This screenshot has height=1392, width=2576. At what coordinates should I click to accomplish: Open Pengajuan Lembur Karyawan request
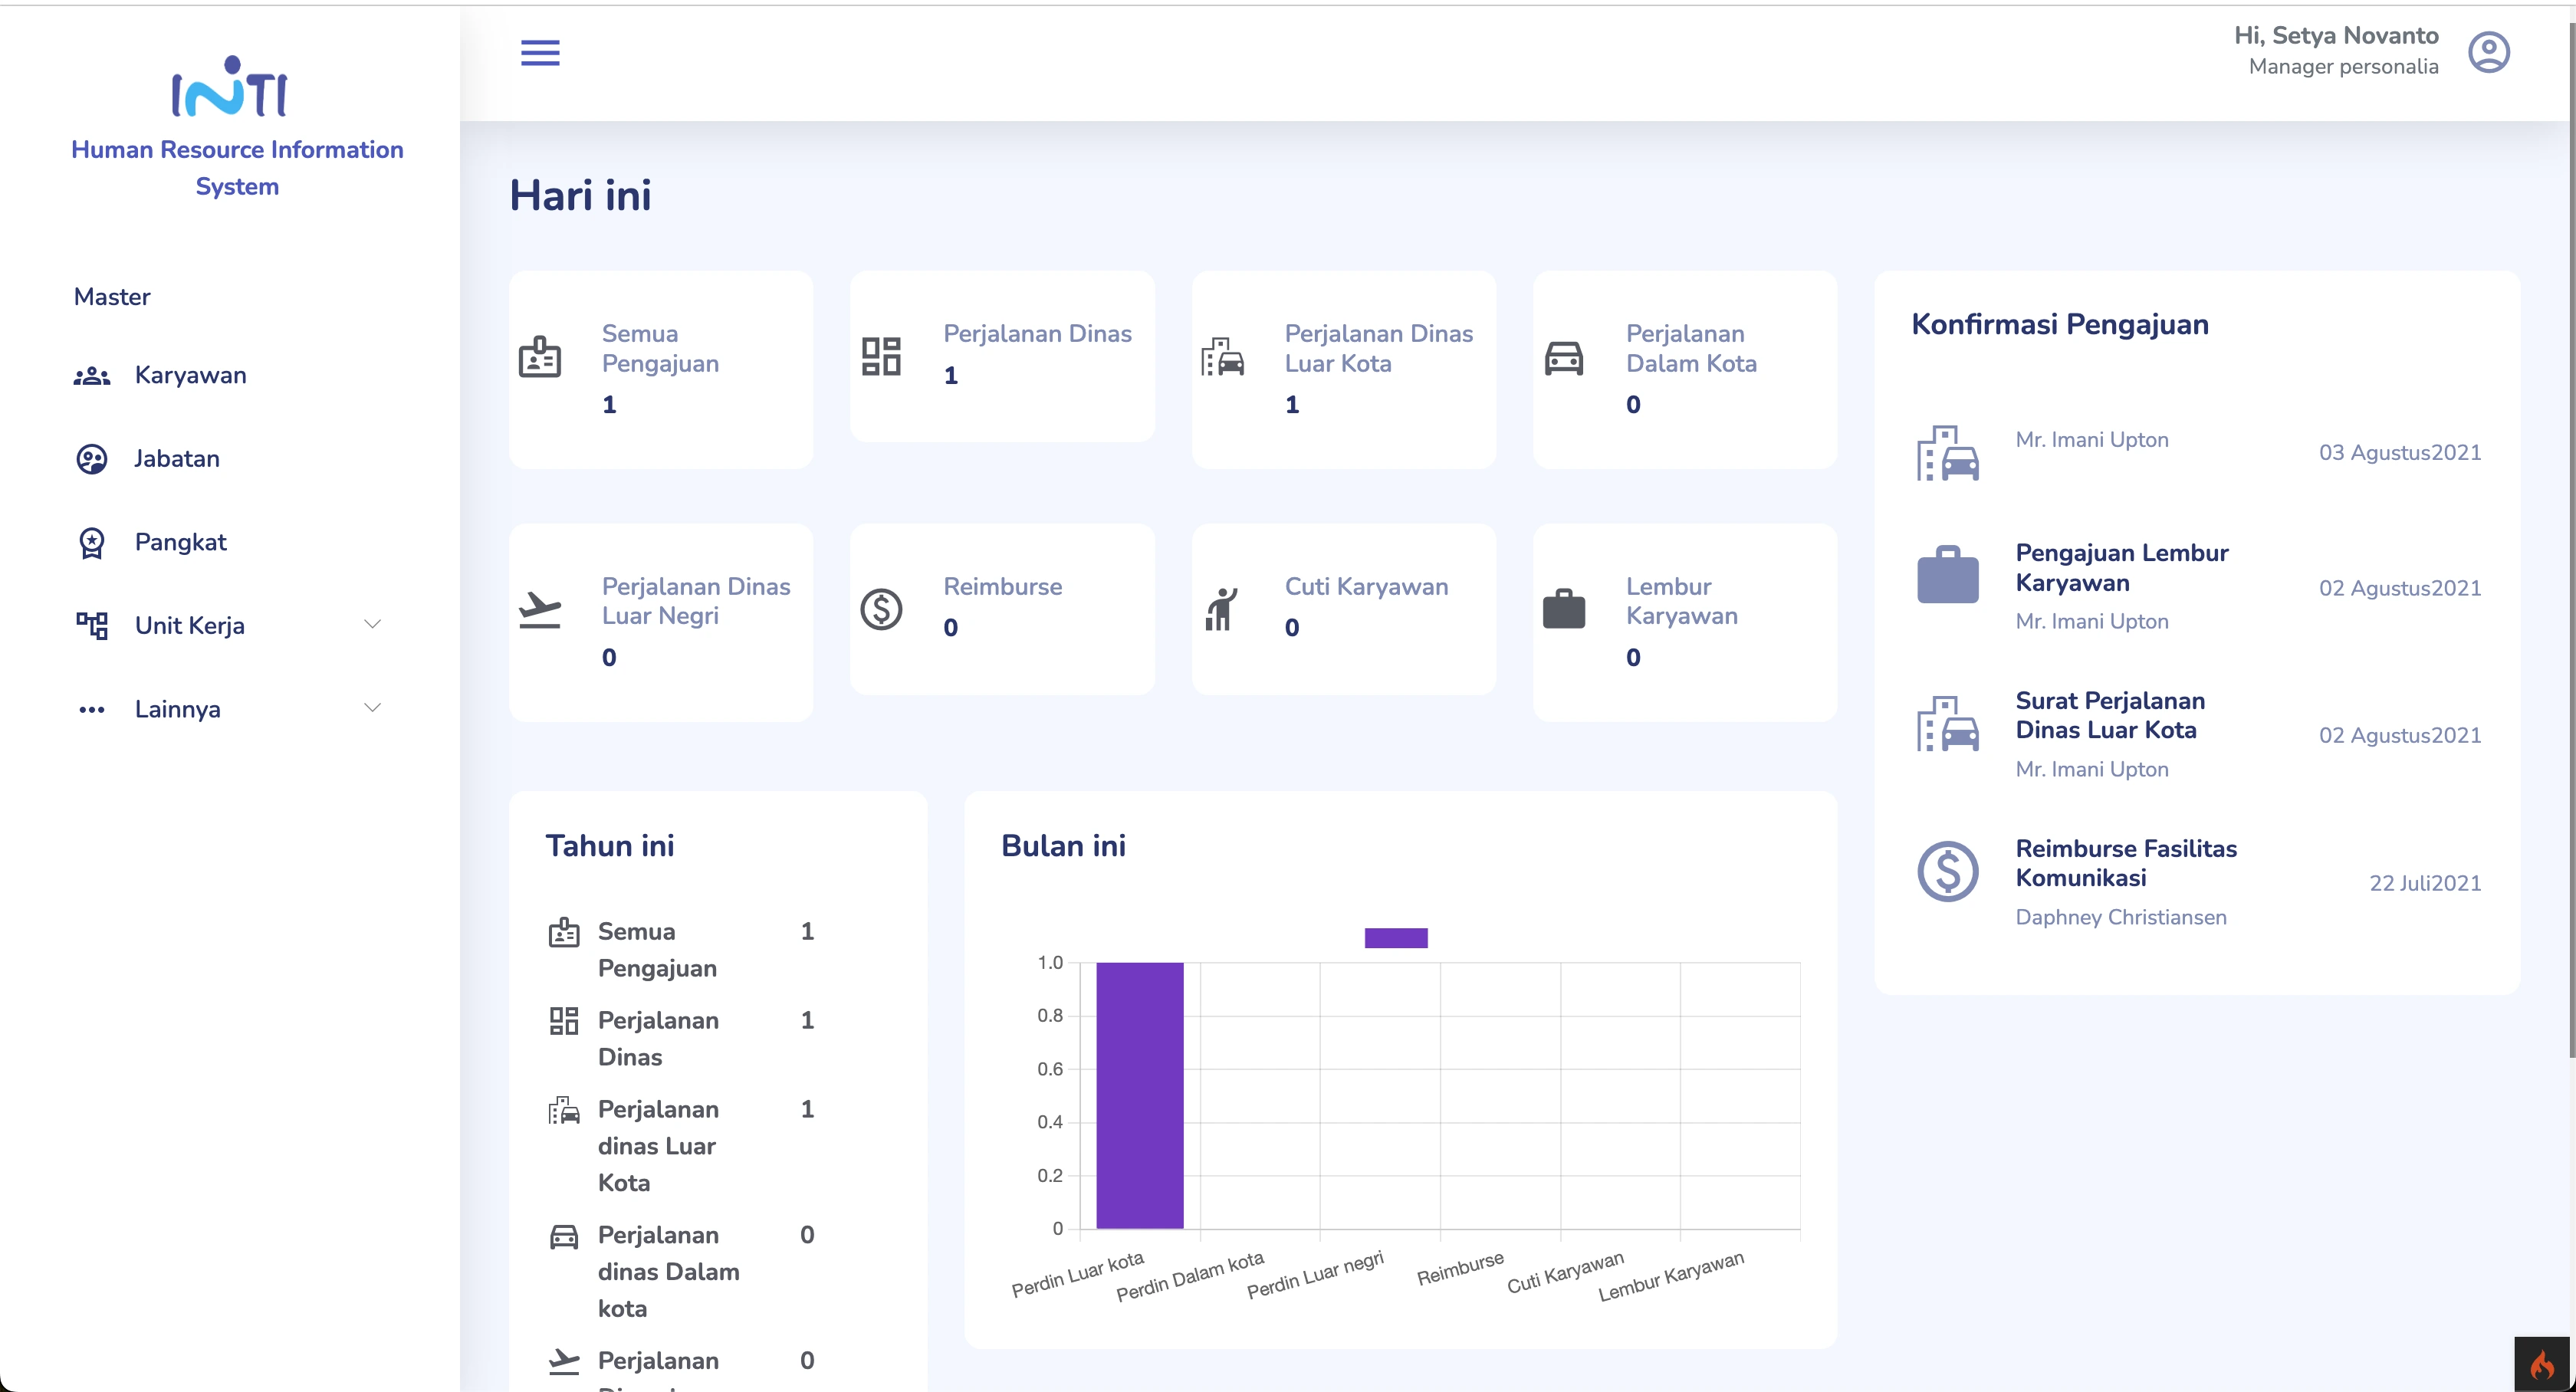2122,567
